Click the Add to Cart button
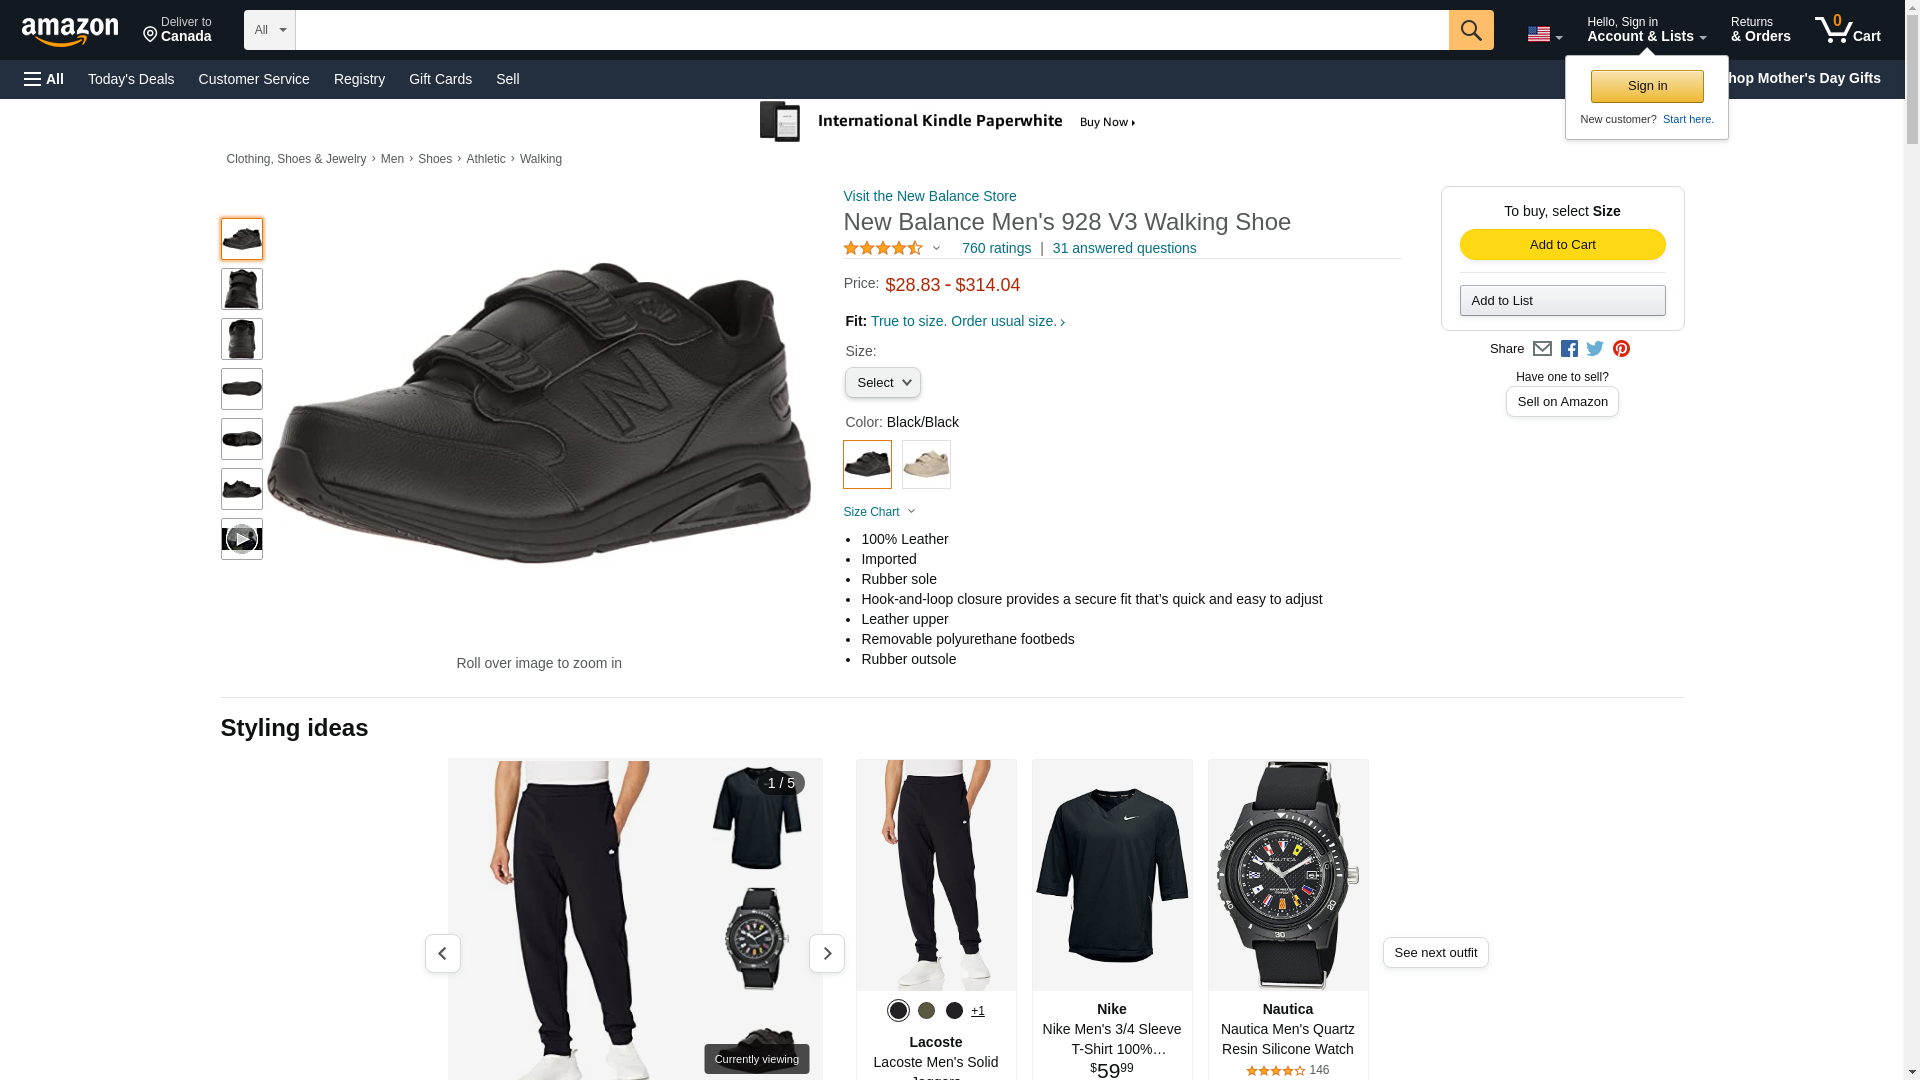 [x=1562, y=245]
